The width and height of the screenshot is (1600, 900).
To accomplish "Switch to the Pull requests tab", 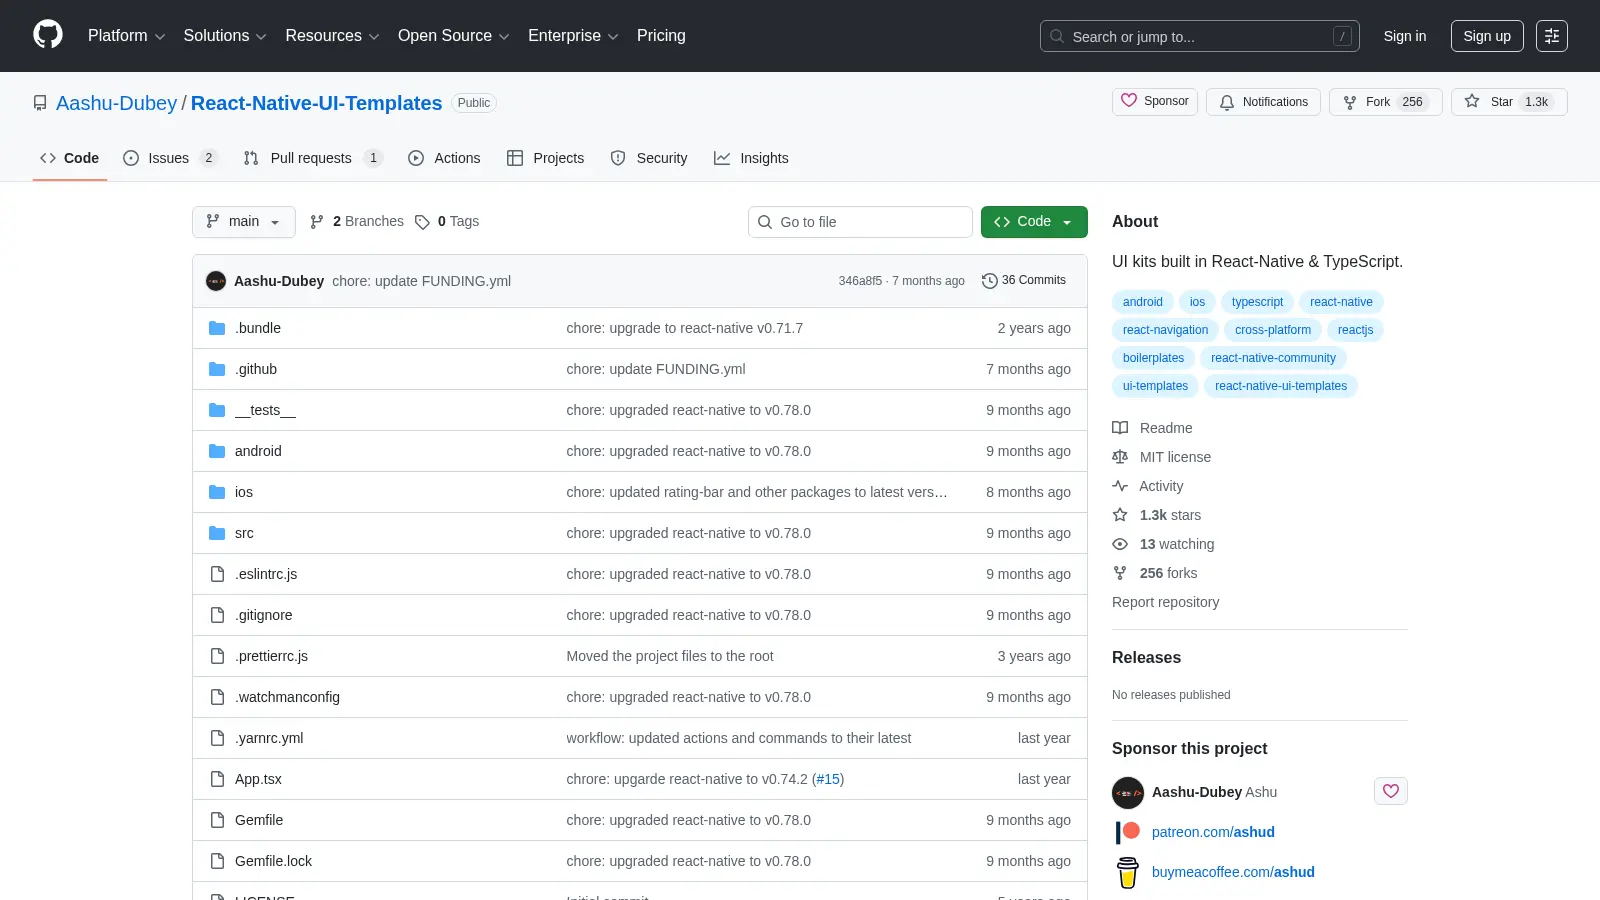I will click(313, 158).
